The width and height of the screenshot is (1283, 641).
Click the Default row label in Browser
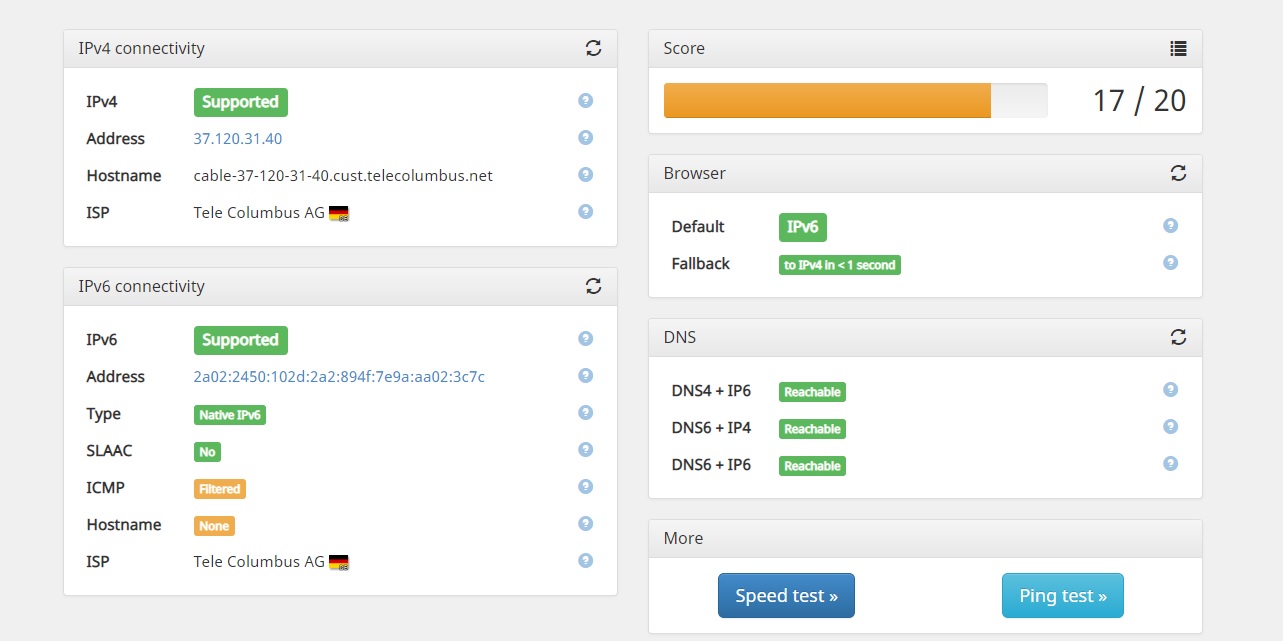[698, 227]
